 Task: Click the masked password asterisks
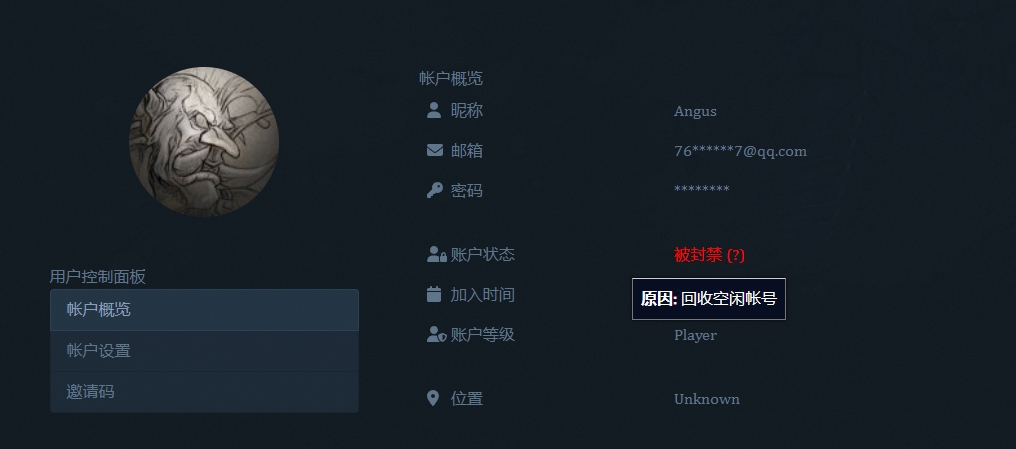701,189
